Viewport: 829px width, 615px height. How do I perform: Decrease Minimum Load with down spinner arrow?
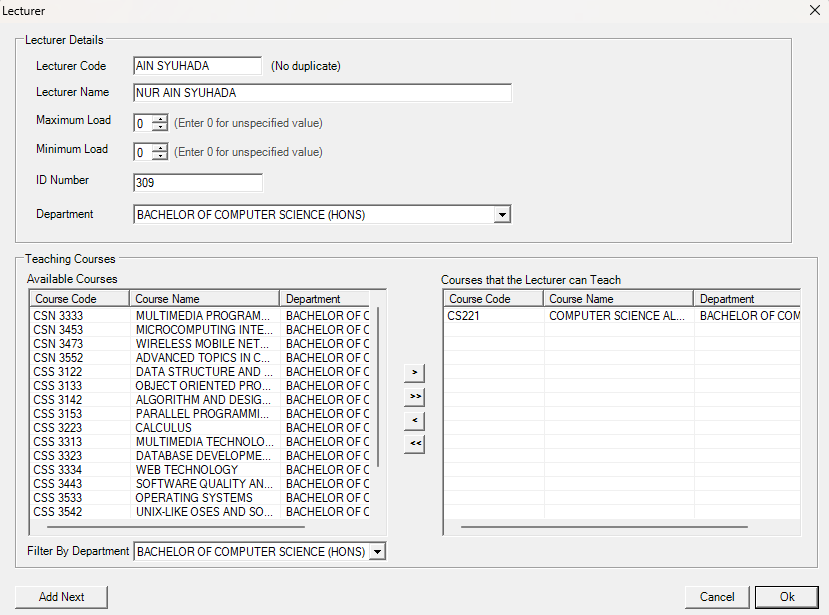[159, 157]
